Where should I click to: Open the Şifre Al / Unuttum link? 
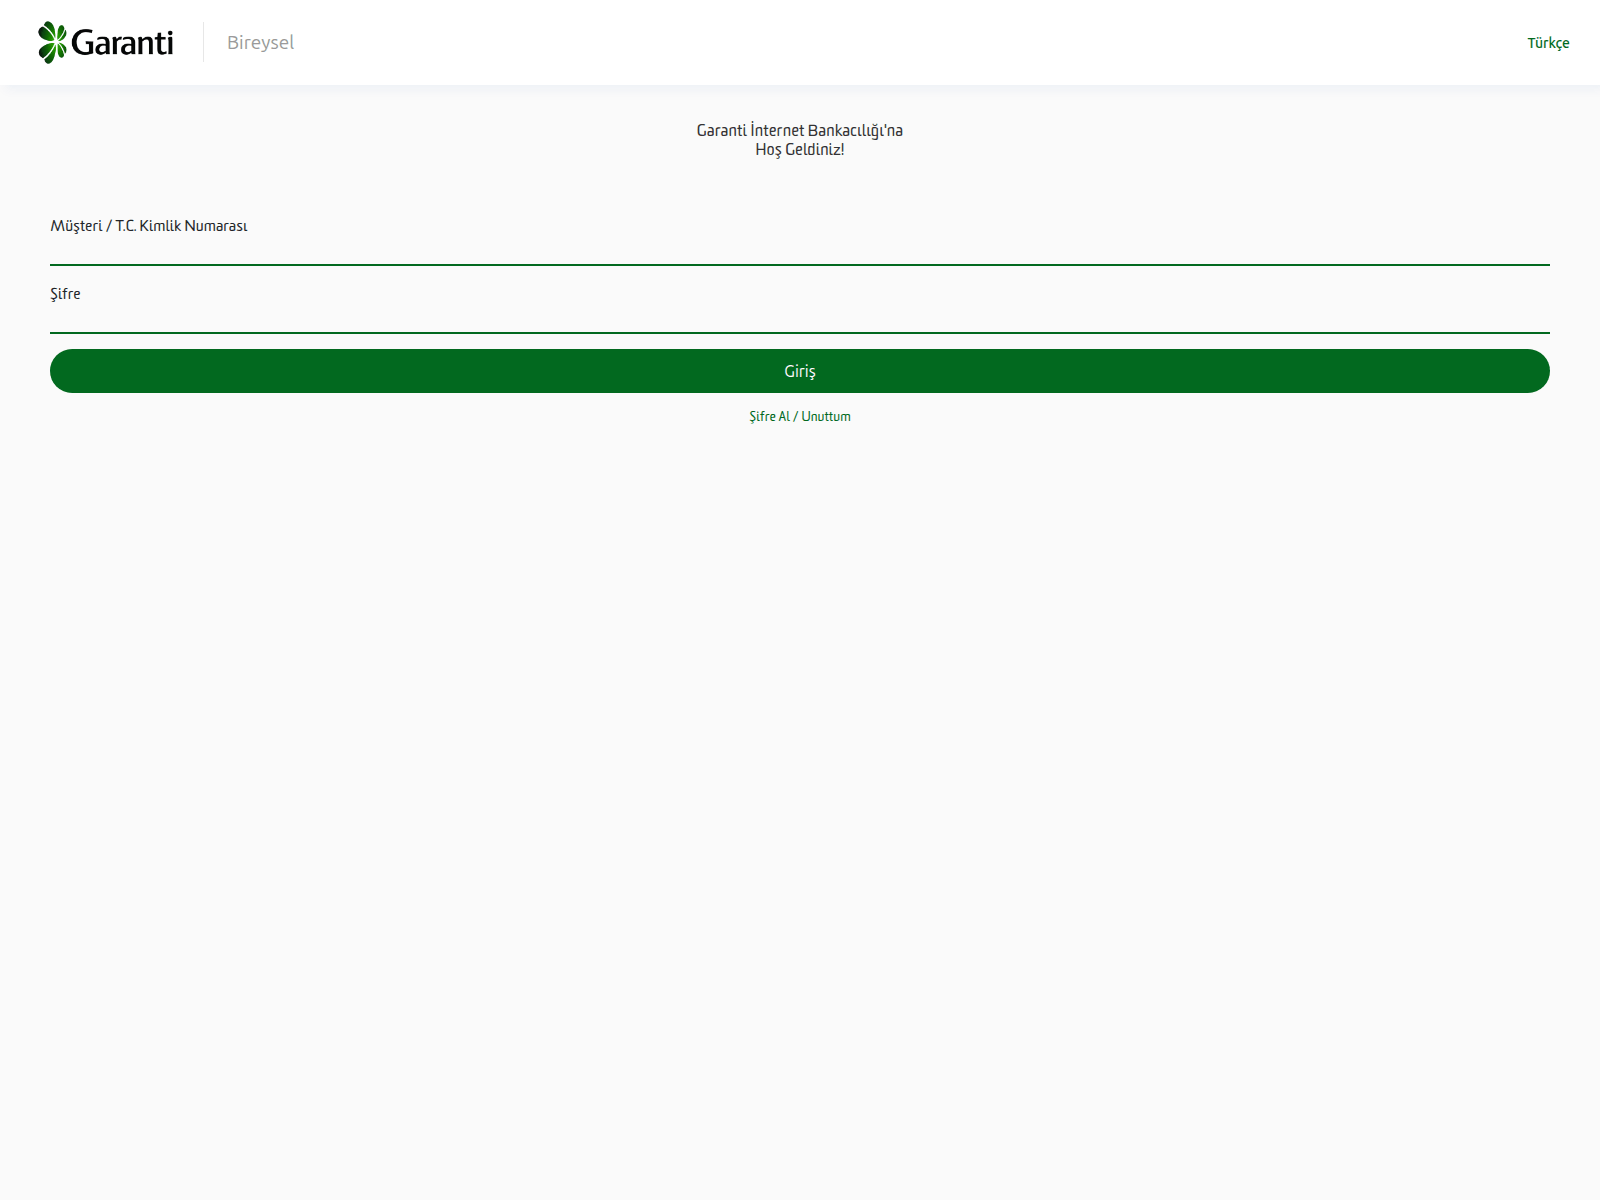tap(800, 416)
